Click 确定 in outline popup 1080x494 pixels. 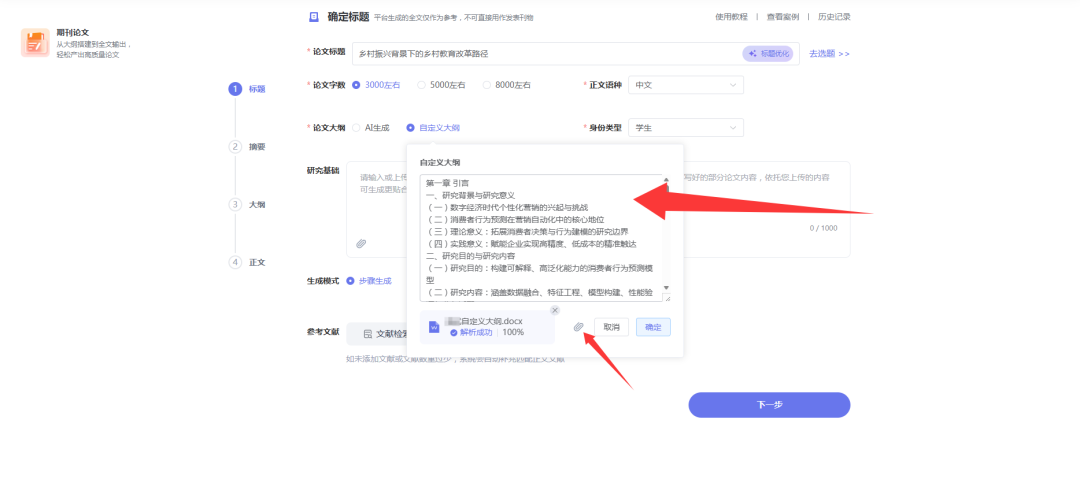(653, 327)
